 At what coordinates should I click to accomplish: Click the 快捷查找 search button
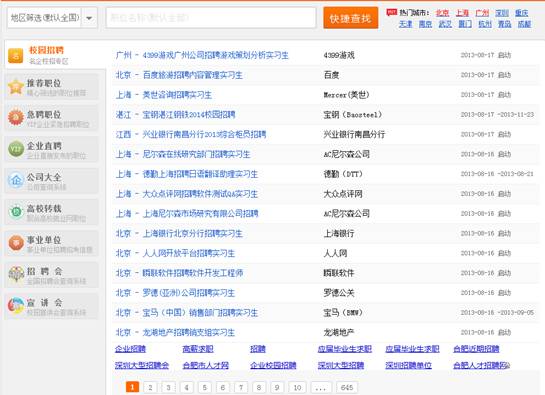[x=350, y=18]
